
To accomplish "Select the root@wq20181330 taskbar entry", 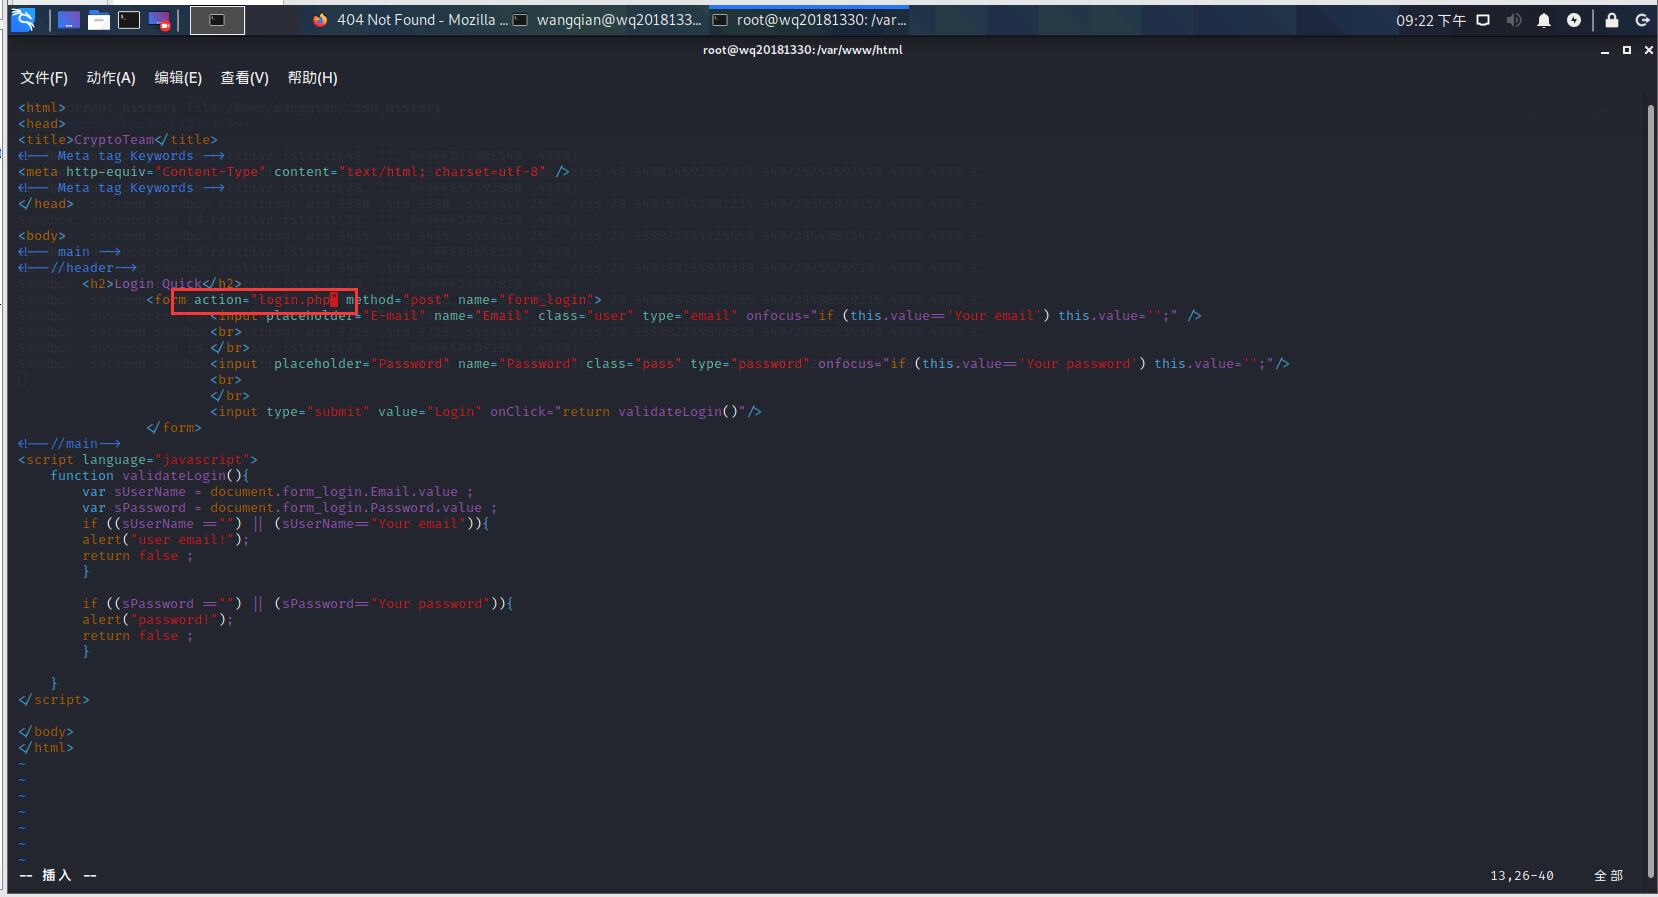I will (x=810, y=20).
